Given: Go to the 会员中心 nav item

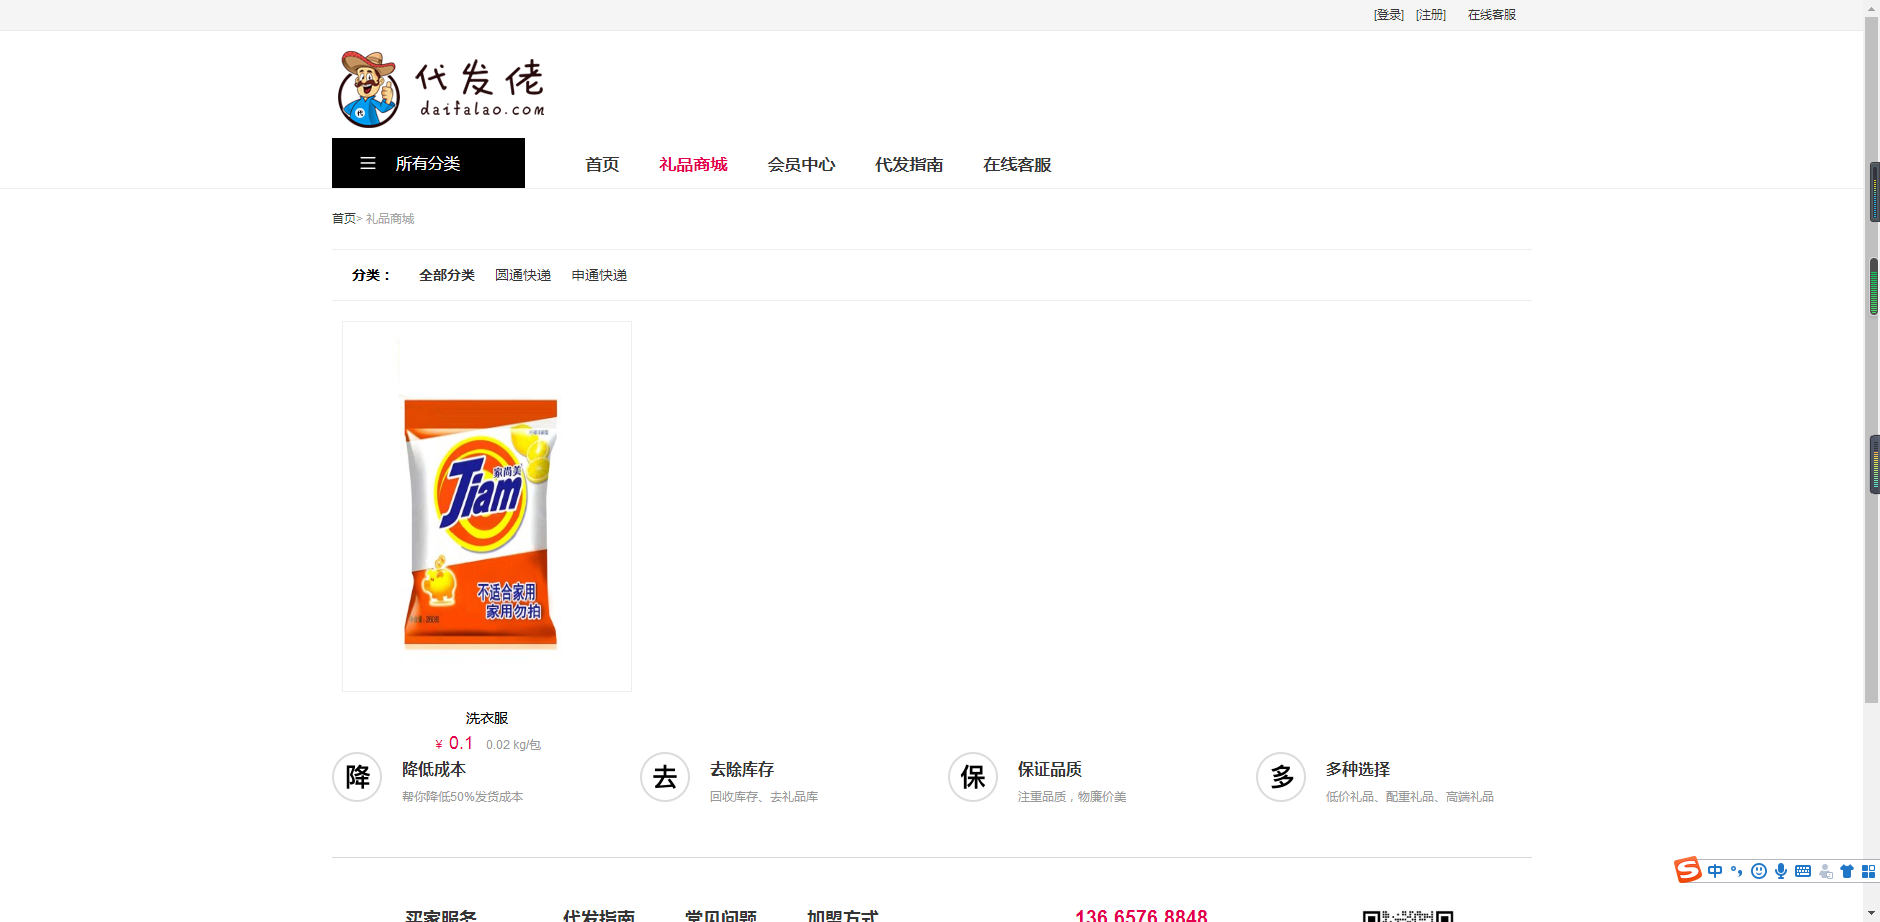Looking at the screenshot, I should [x=801, y=164].
